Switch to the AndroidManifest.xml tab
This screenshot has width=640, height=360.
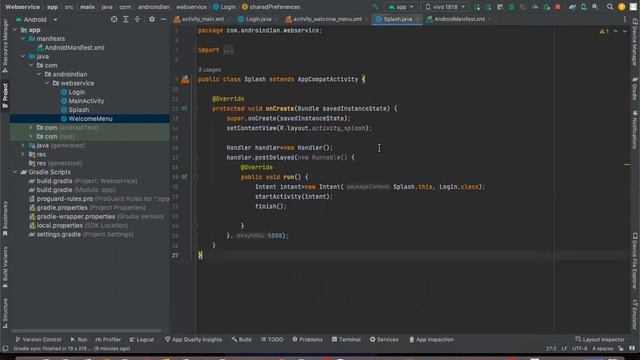(x=456, y=19)
